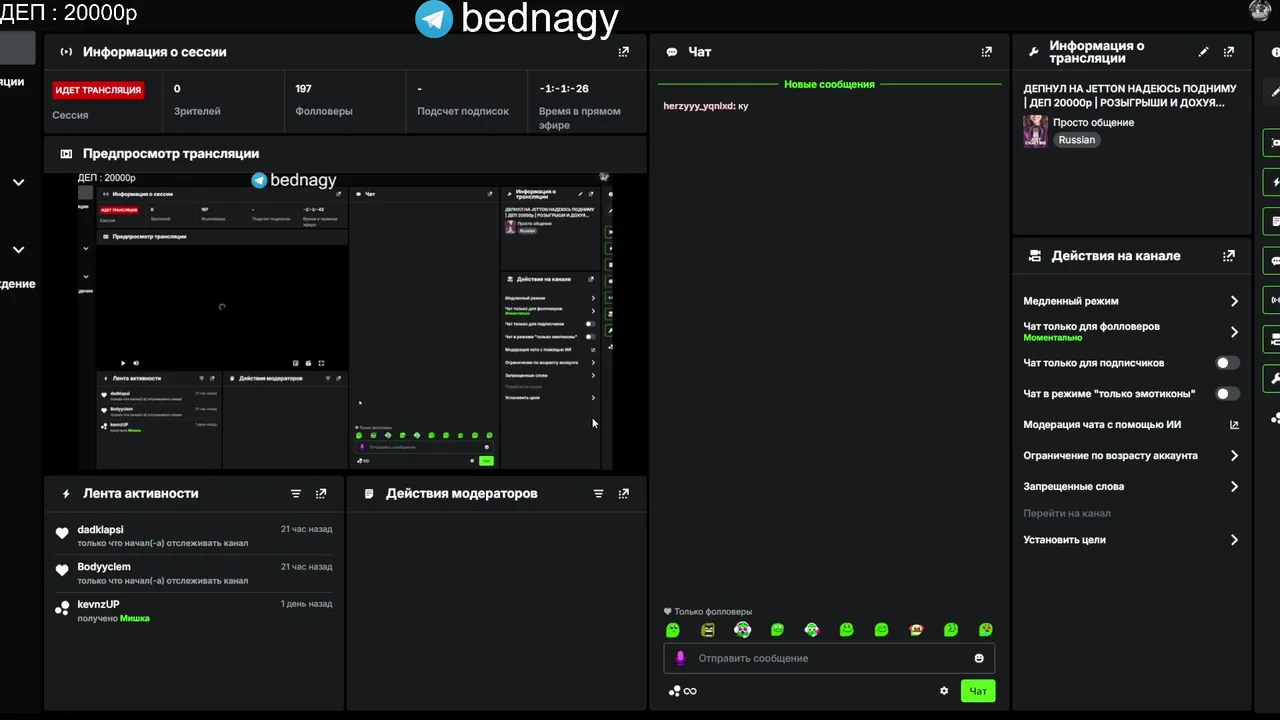Click the -1:-1:-26 live time value

pos(564,89)
